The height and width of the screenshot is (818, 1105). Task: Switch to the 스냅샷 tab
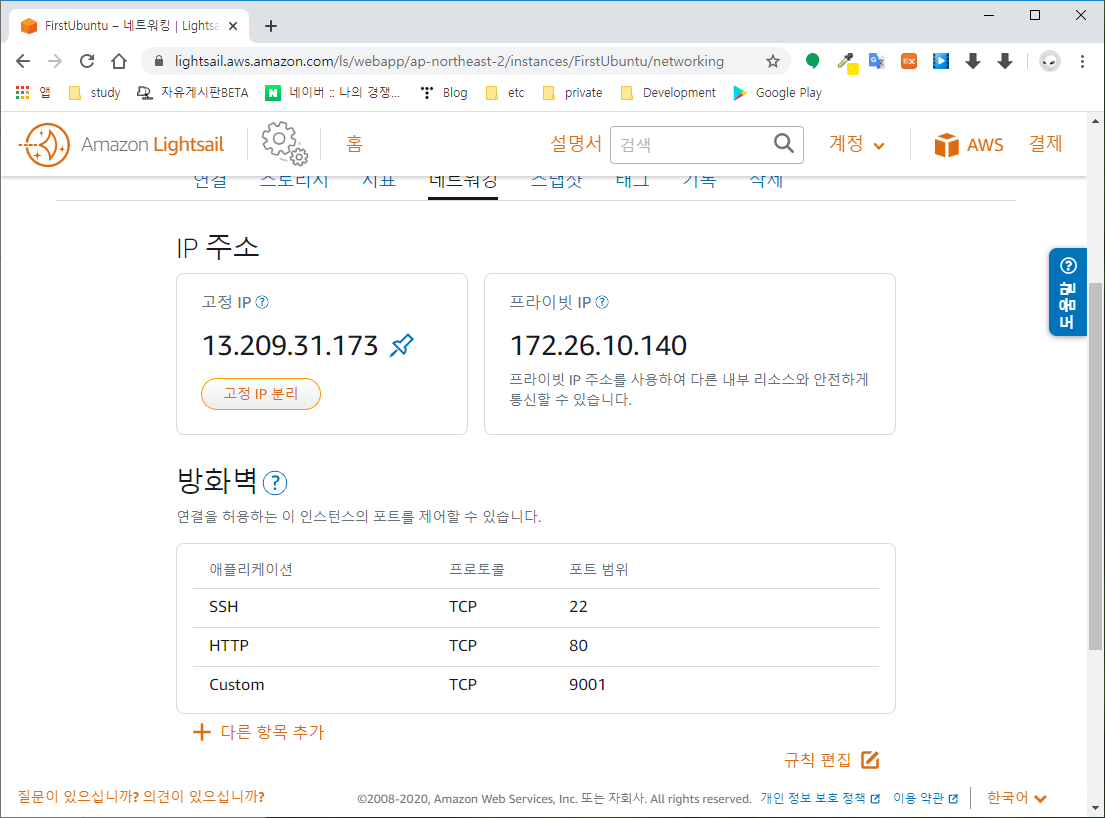point(557,180)
